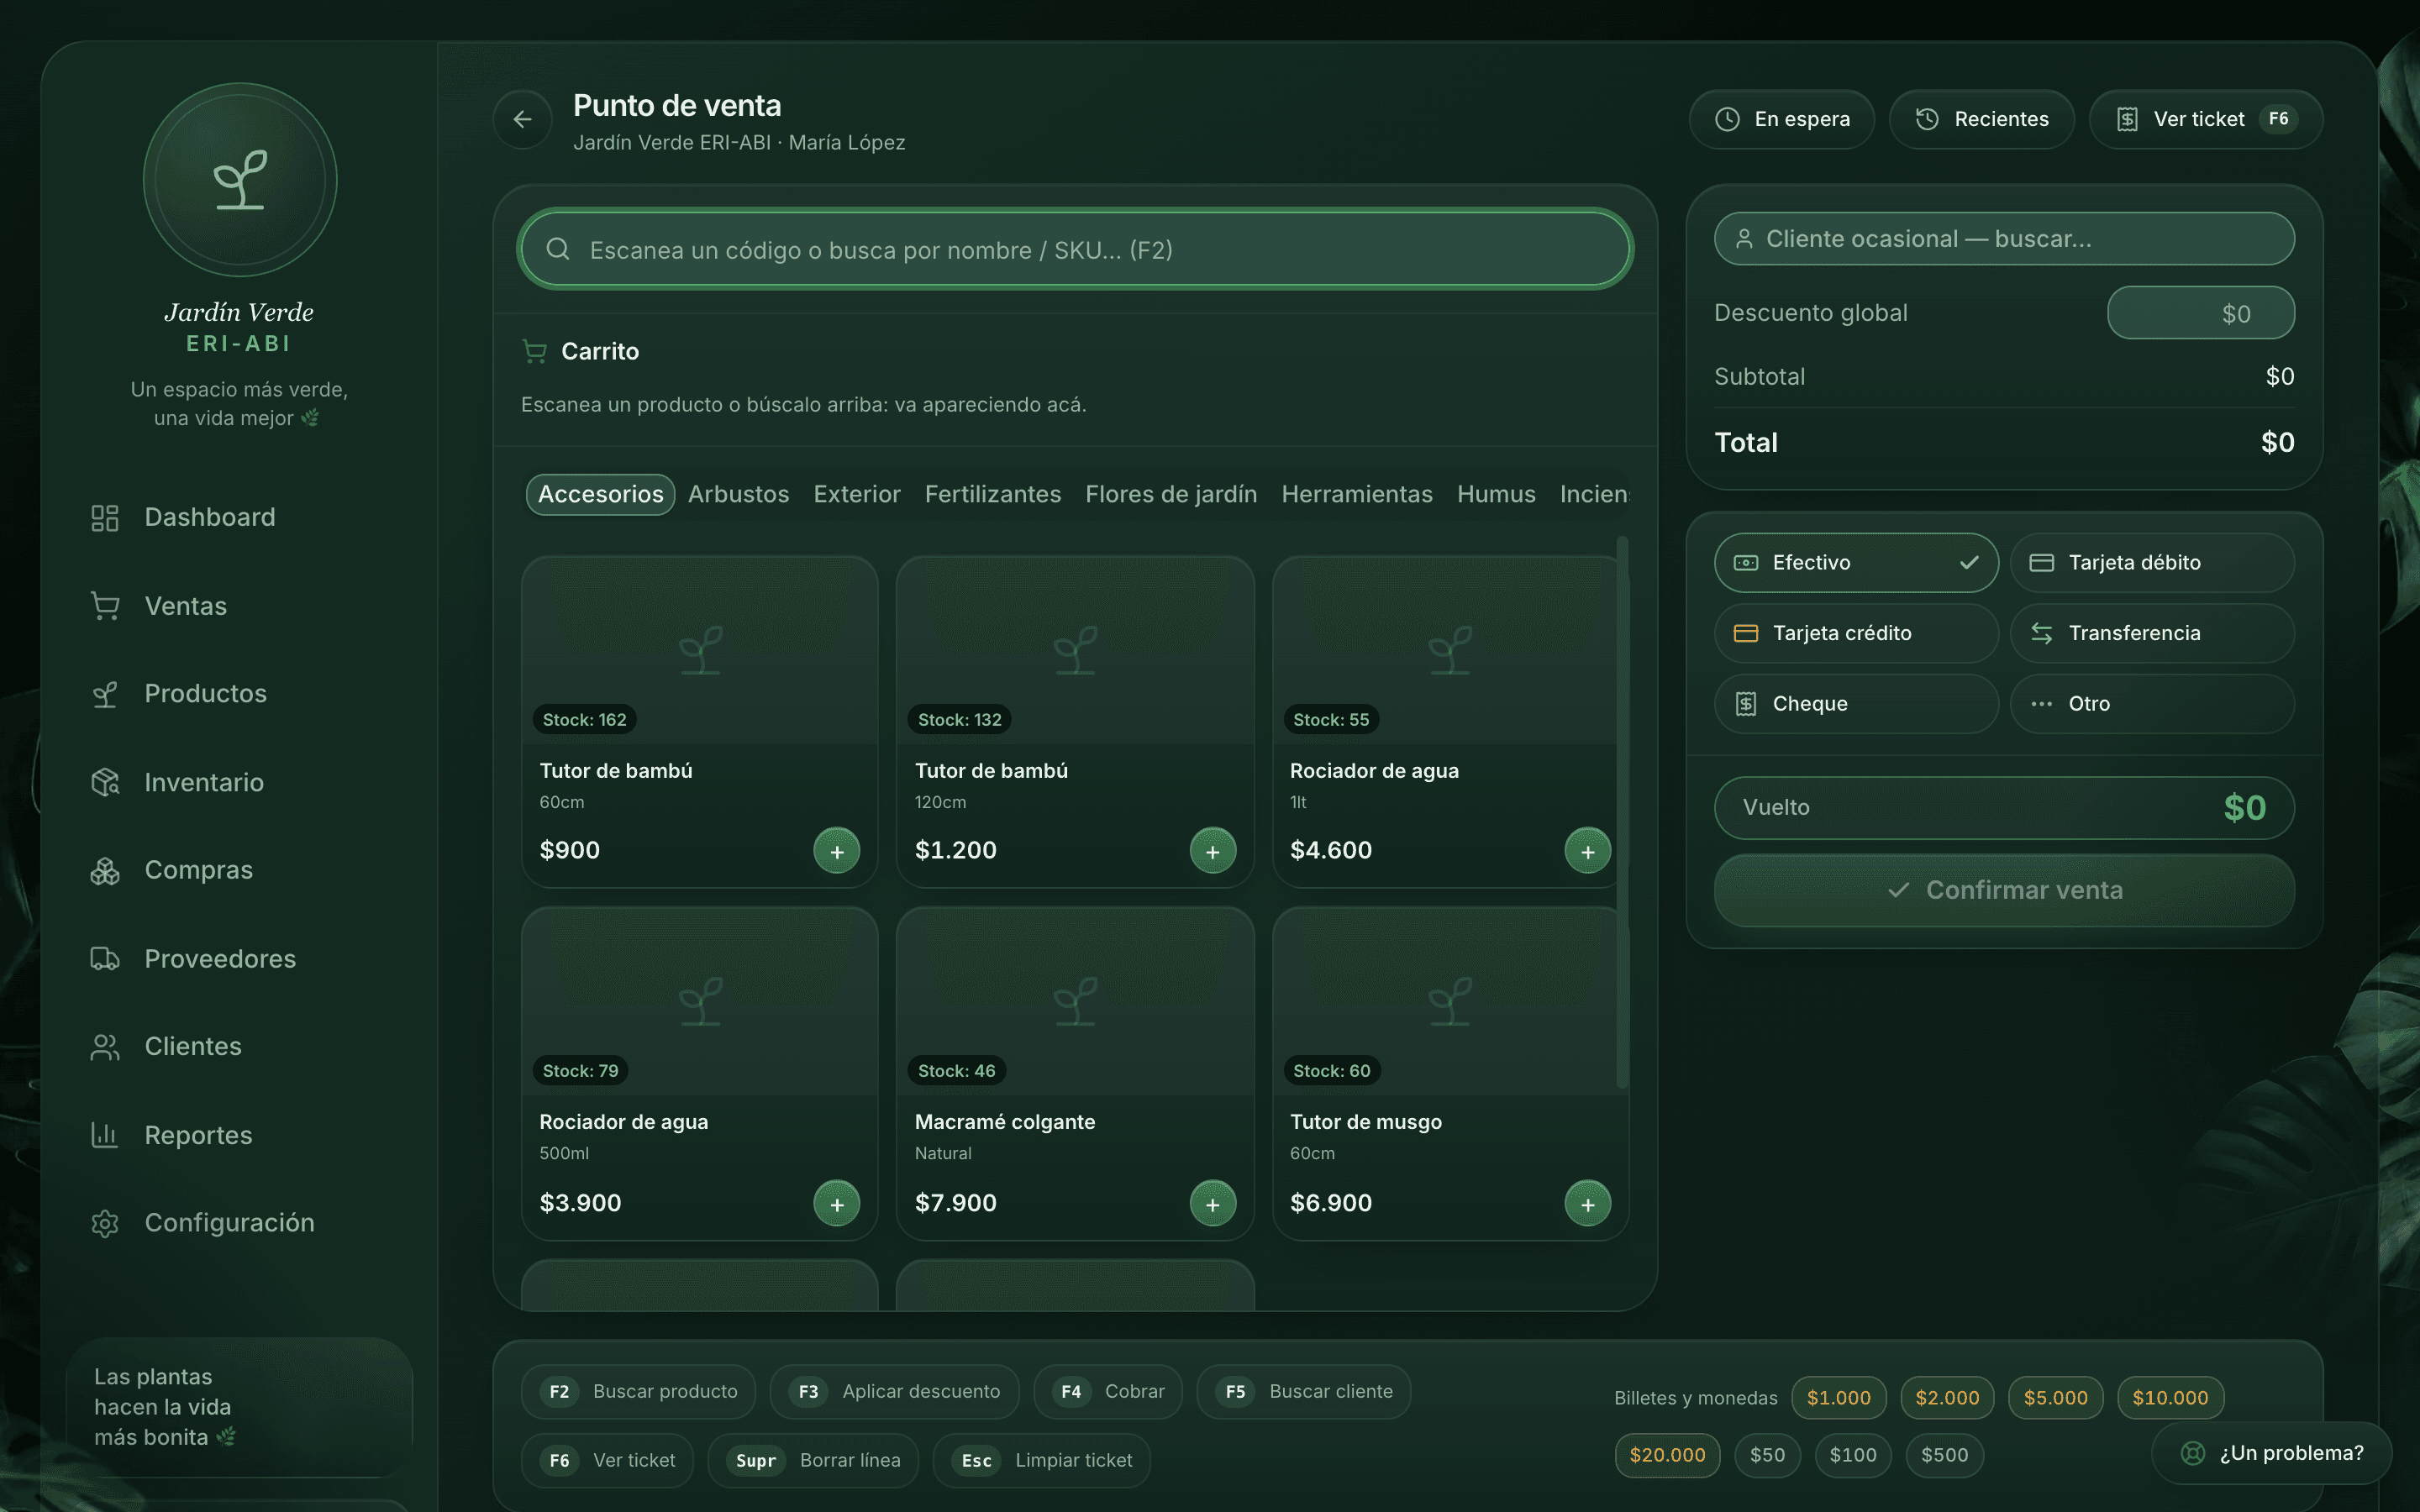Viewport: 2420px width, 1512px height.
Task: Open the Recientes sales list
Action: click(1982, 119)
